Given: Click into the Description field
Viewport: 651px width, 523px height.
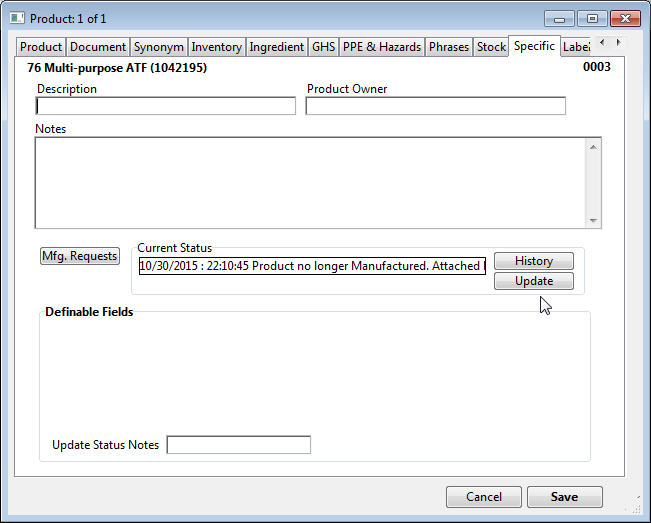Looking at the screenshot, I should 166,106.
